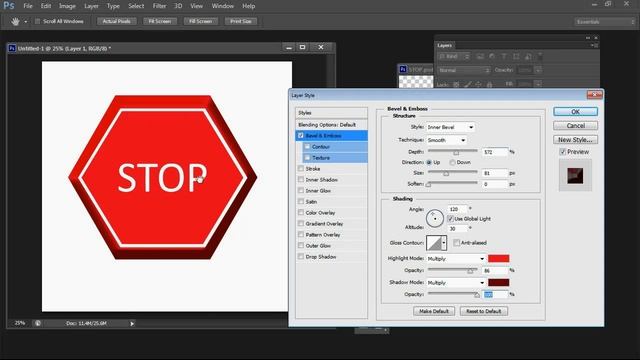The height and width of the screenshot is (360, 640).
Task: Open the Style dropdown showing Inner Bevel
Action: click(x=451, y=127)
